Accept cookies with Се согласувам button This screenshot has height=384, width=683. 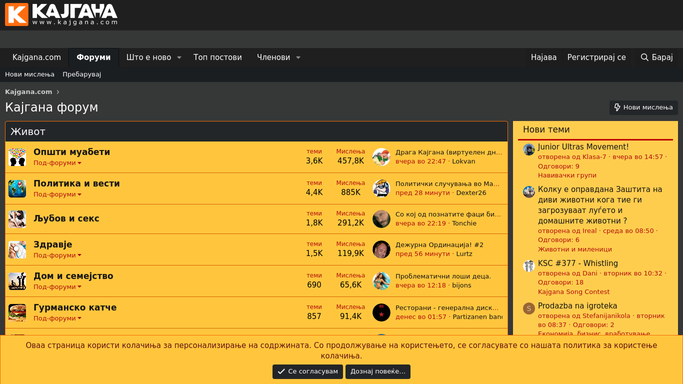pyautogui.click(x=308, y=371)
